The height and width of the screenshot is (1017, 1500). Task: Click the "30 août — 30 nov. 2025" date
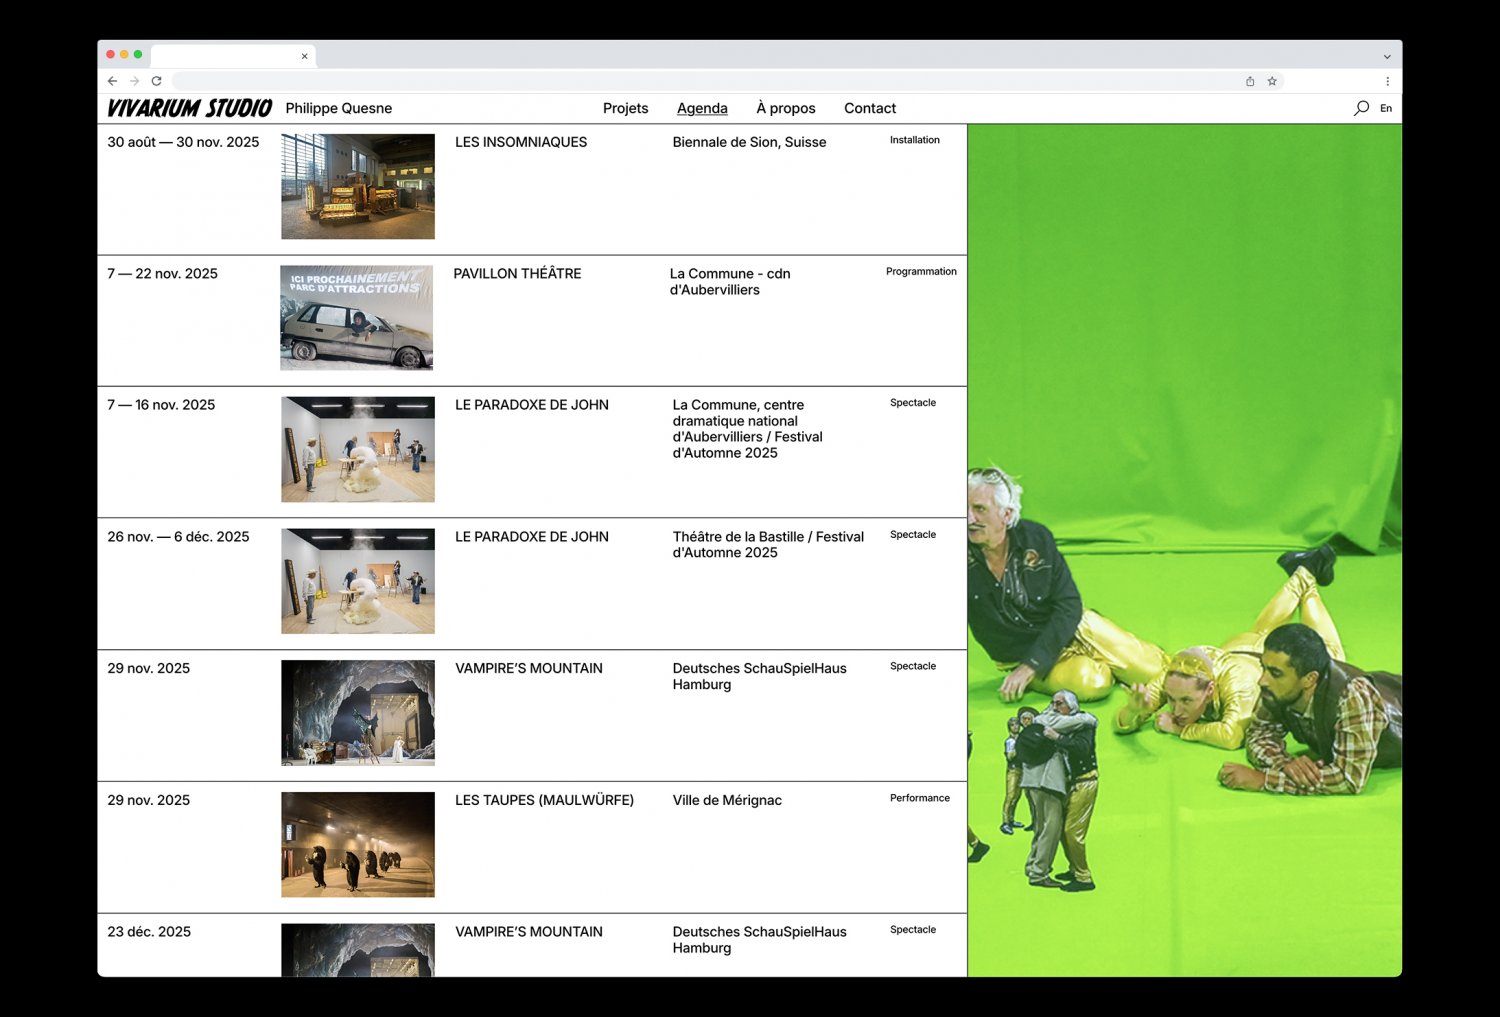[x=183, y=142]
